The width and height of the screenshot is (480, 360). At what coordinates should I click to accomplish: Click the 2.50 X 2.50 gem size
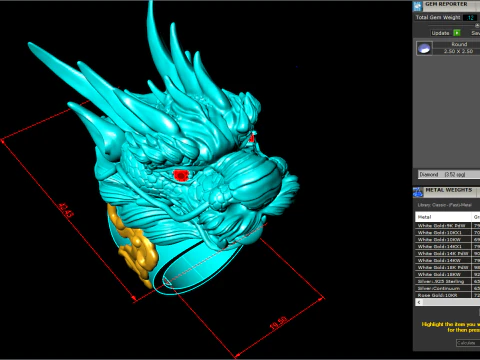458,51
